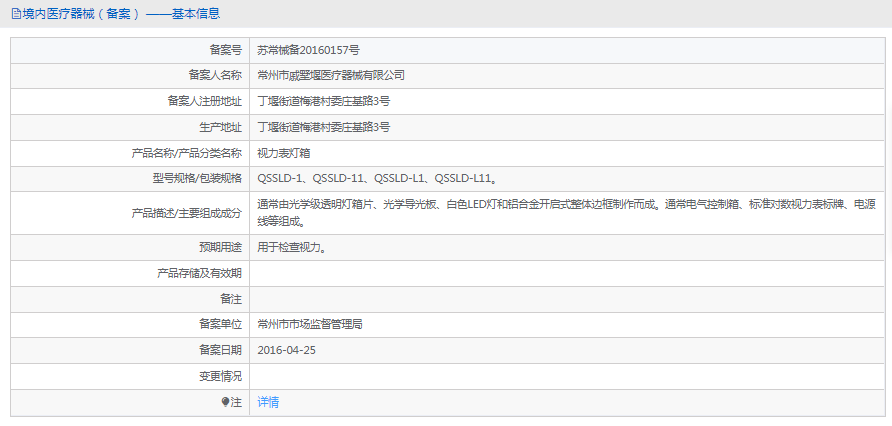Select the intended use text 用于检查视力。
Viewport: 892px width, 426px height.
point(291,247)
